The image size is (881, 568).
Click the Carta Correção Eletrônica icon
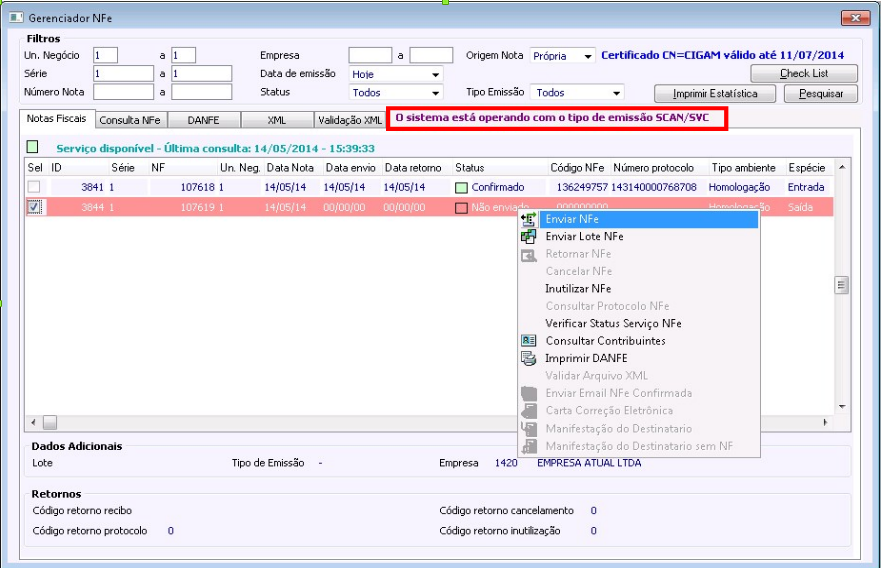click(x=528, y=411)
